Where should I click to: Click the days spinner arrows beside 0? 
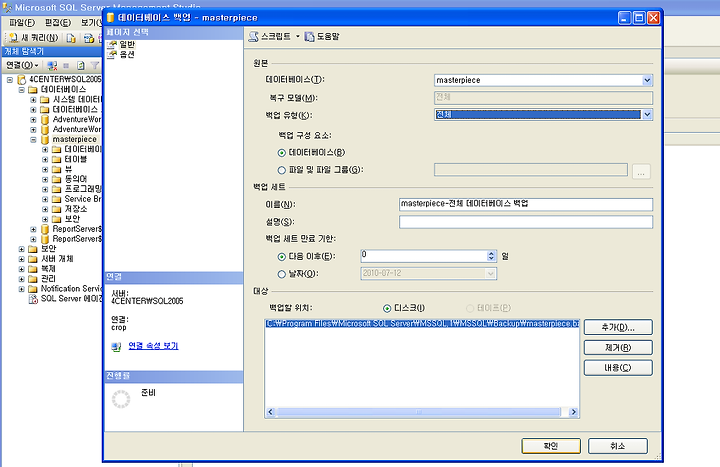pos(491,256)
